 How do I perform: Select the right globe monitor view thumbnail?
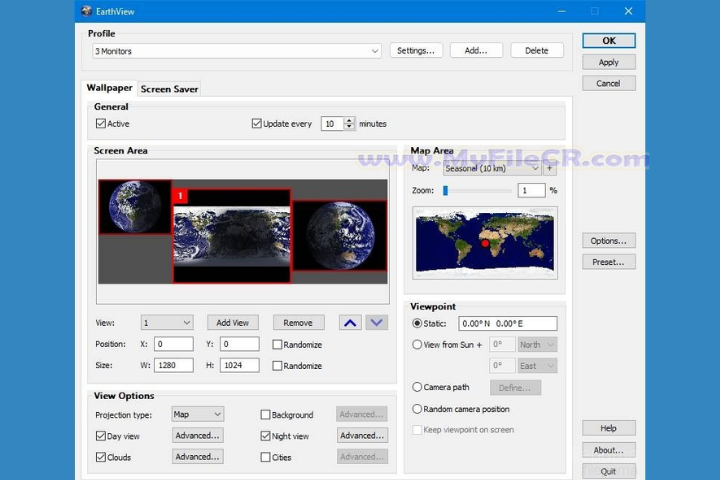(x=340, y=235)
